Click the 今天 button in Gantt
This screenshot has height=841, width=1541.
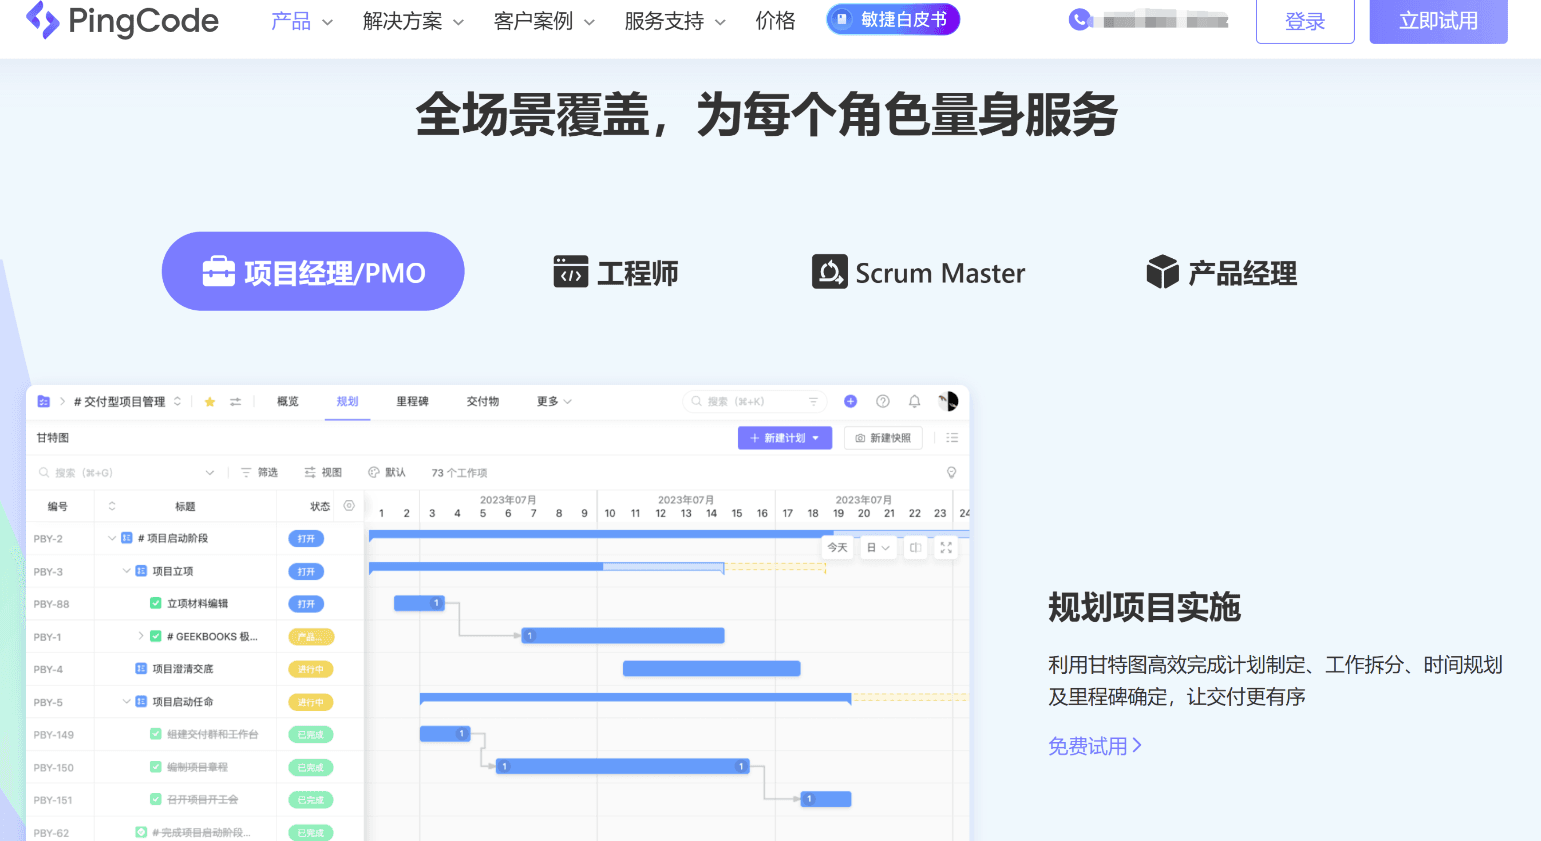837,548
